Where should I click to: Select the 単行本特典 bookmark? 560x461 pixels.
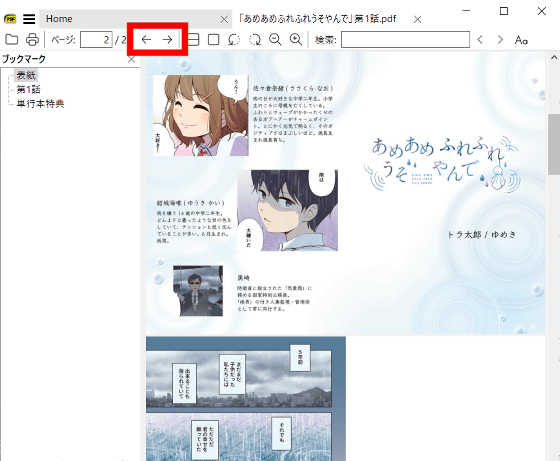pyautogui.click(x=40, y=104)
